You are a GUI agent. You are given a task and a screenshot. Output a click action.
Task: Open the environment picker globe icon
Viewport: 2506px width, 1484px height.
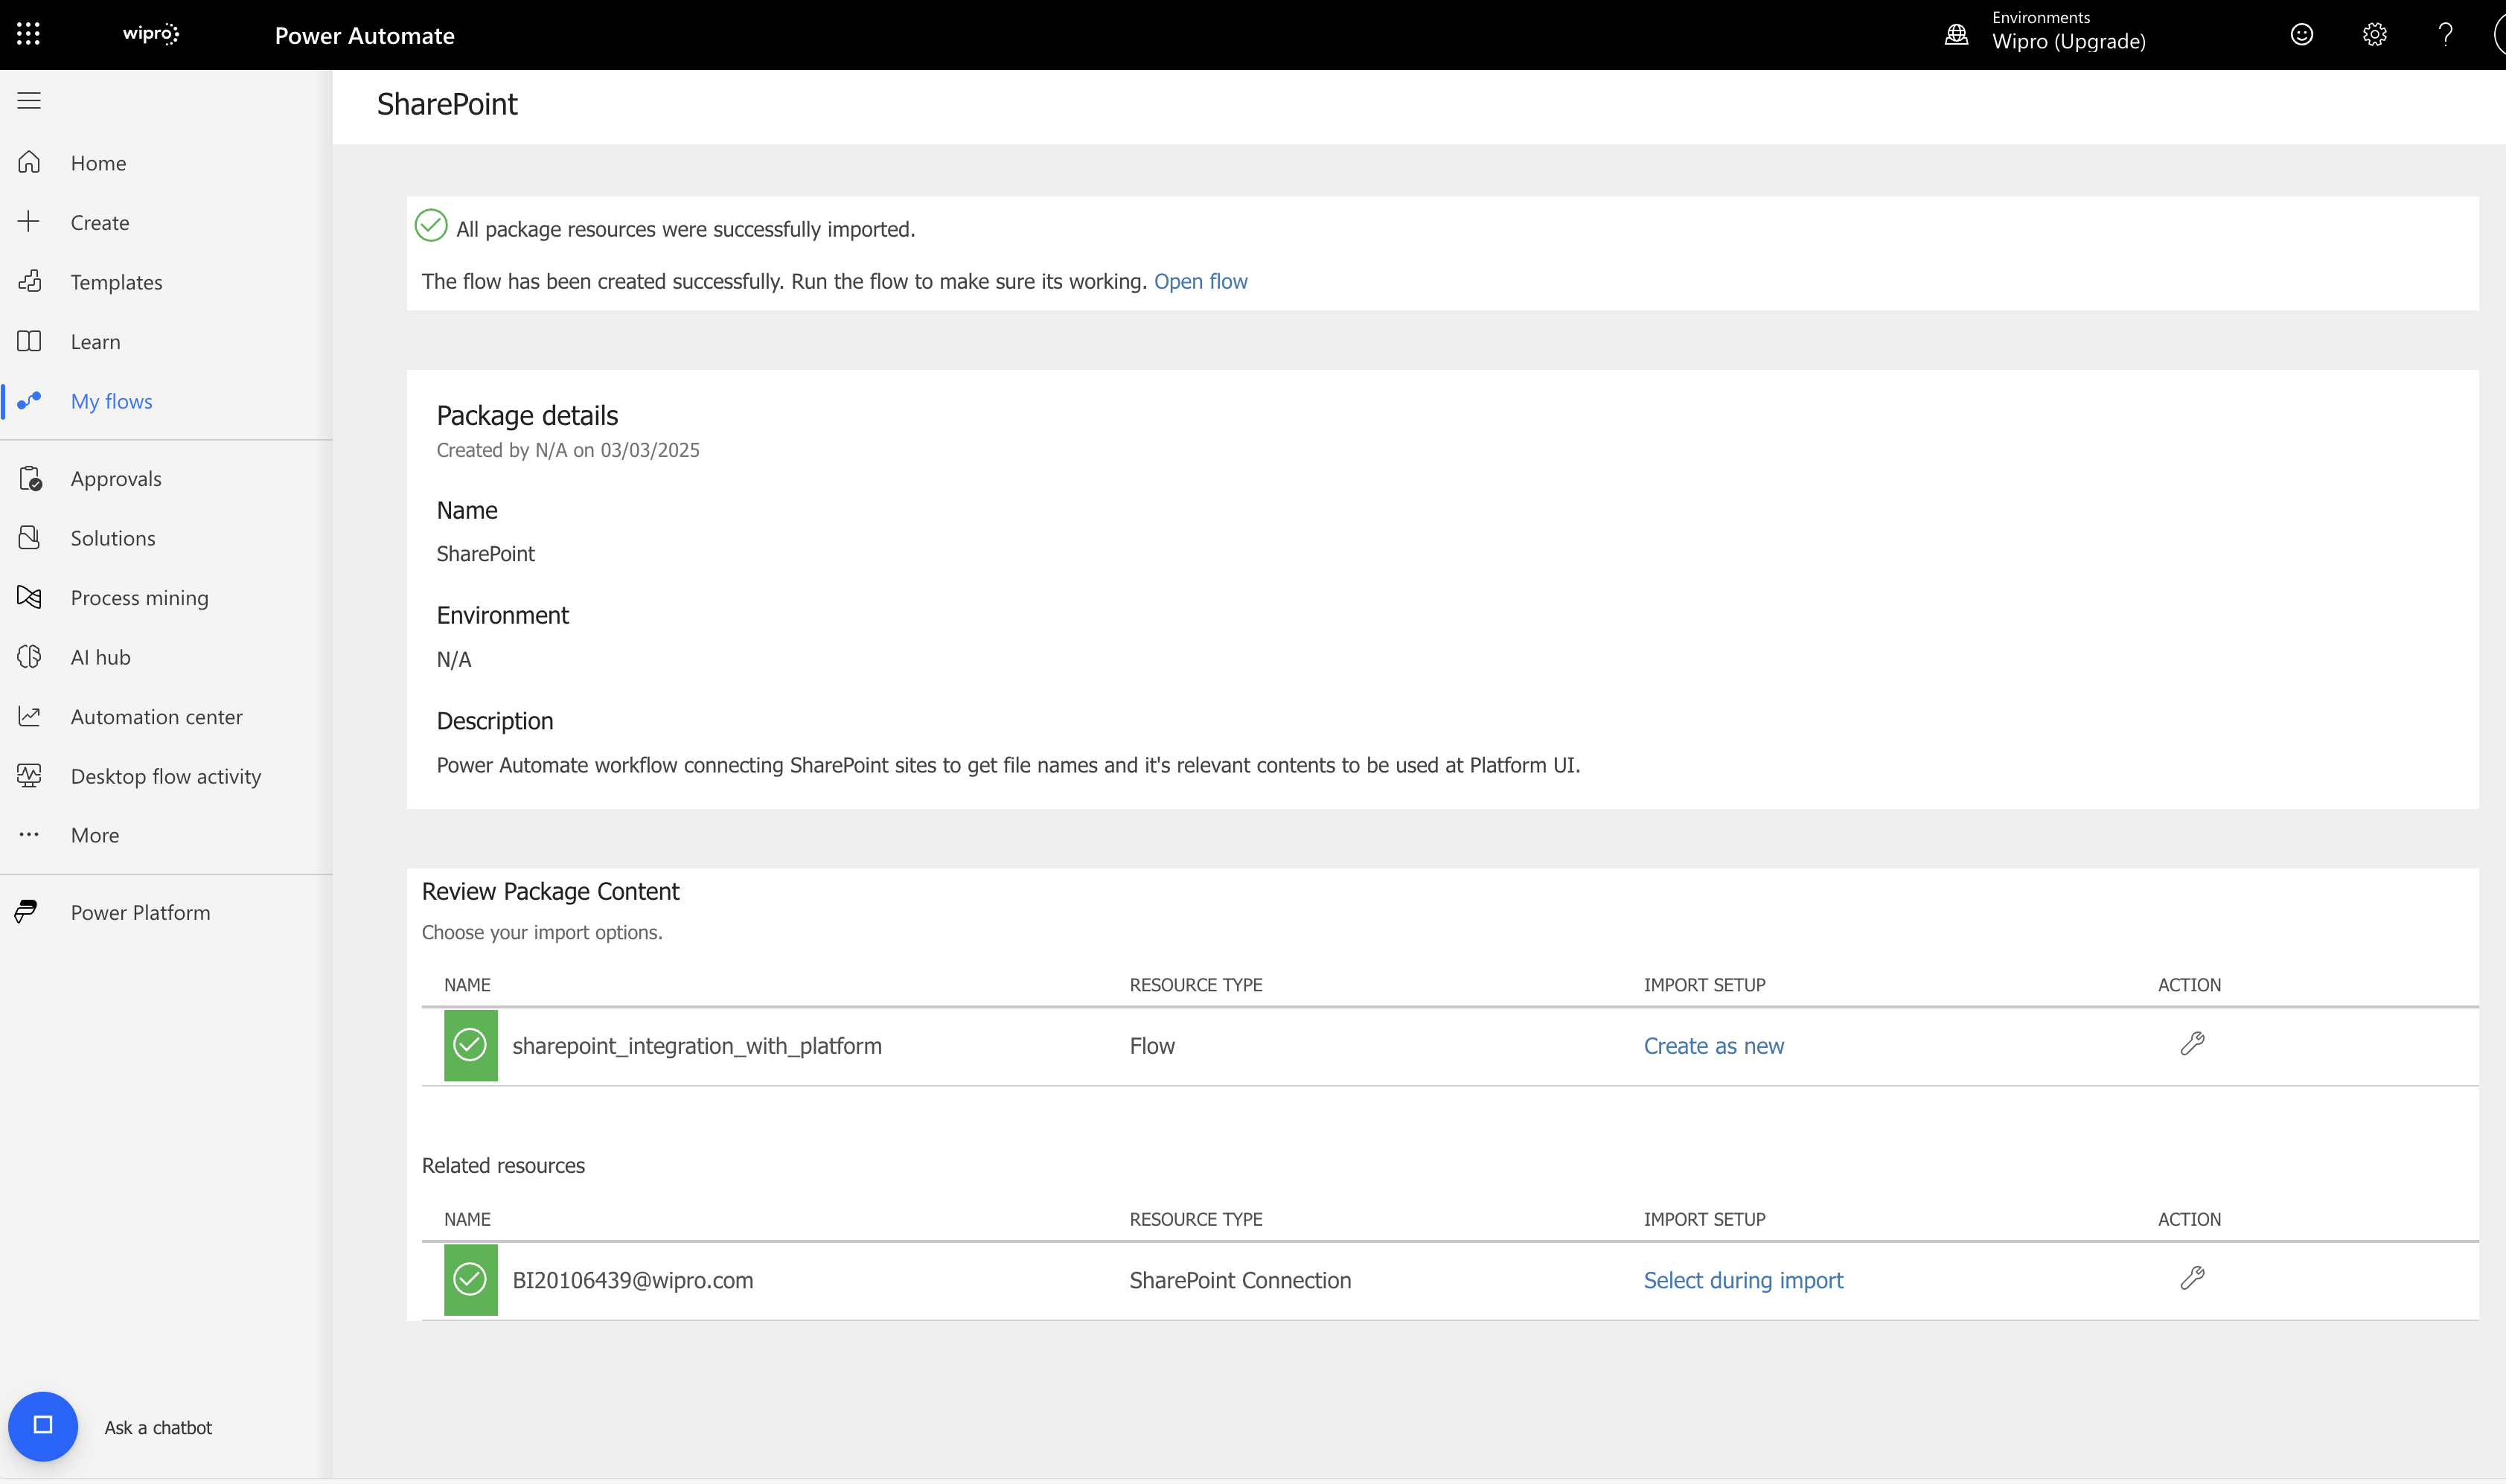(1956, 35)
